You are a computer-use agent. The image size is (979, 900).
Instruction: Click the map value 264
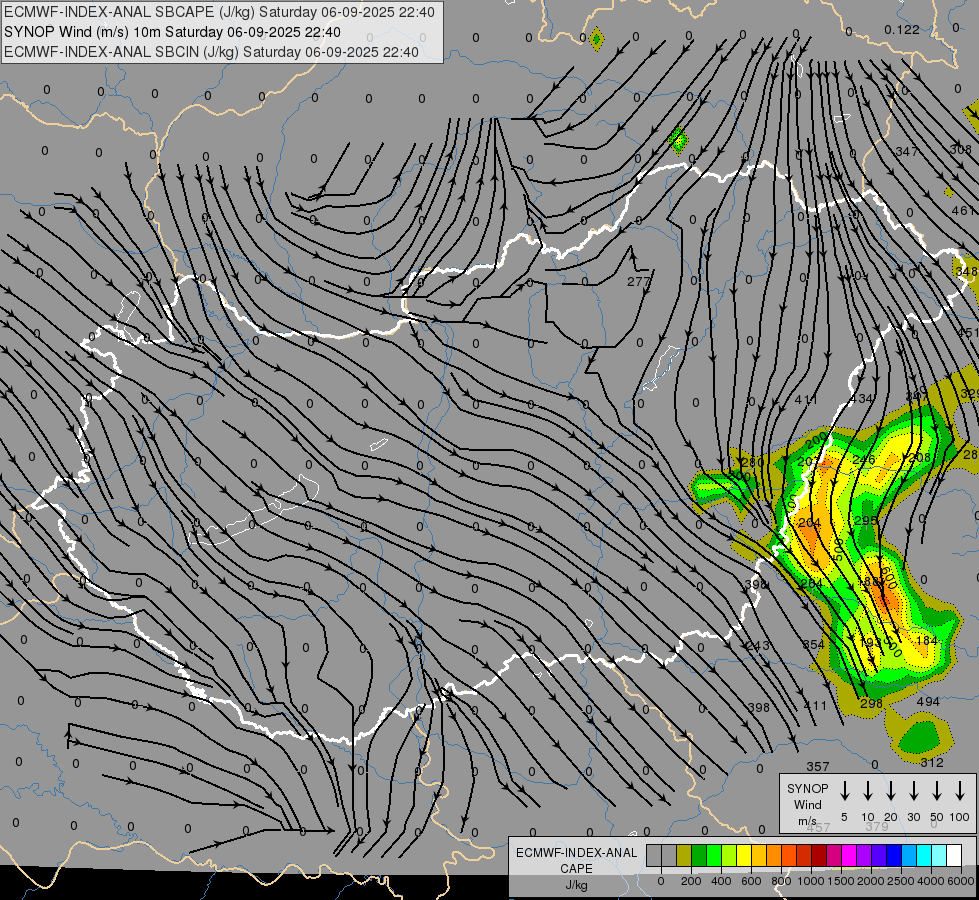point(812,583)
